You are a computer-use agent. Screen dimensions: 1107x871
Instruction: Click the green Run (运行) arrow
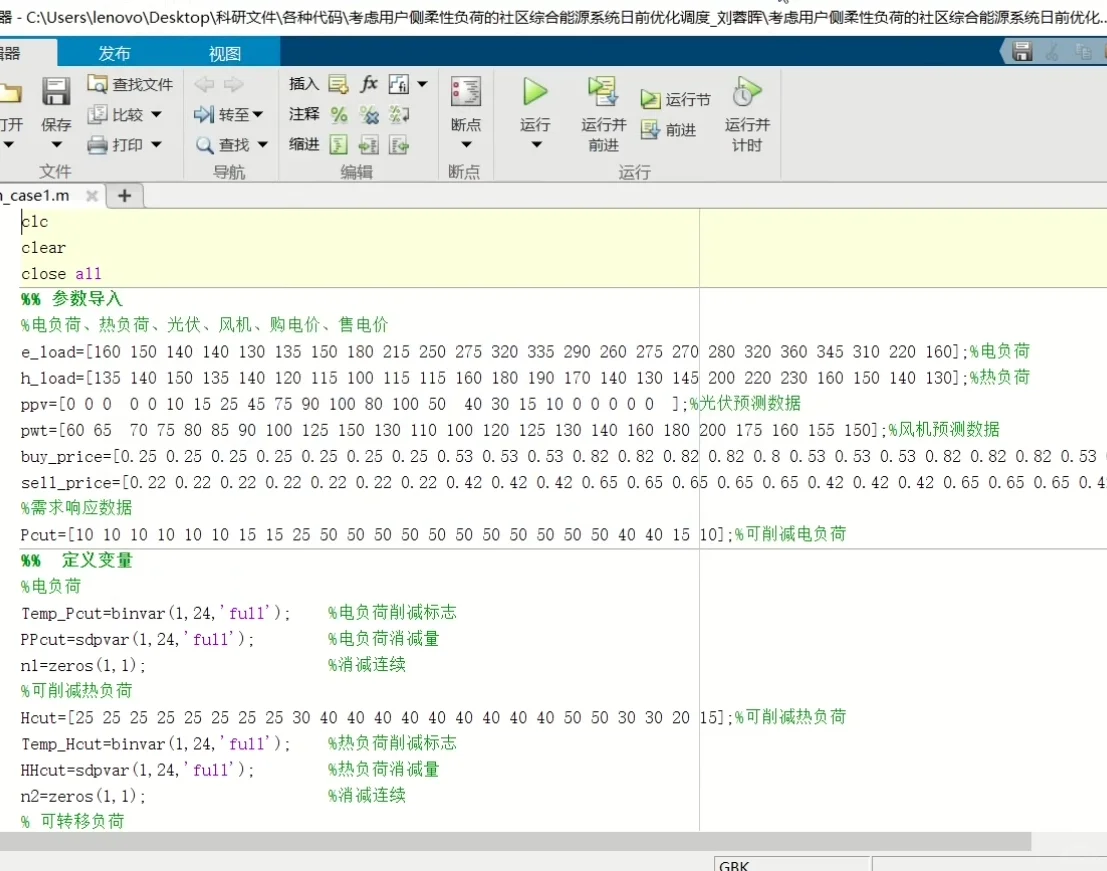(x=535, y=92)
